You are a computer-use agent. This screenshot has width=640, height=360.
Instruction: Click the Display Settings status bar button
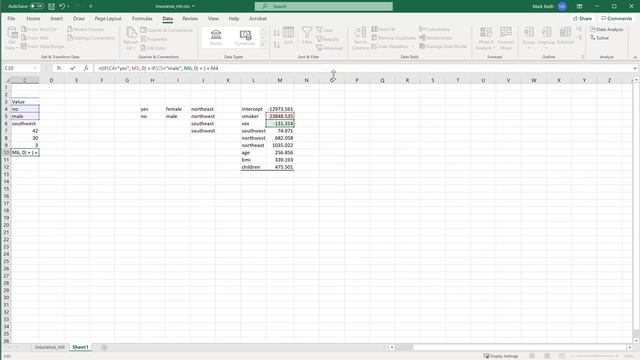point(501,356)
